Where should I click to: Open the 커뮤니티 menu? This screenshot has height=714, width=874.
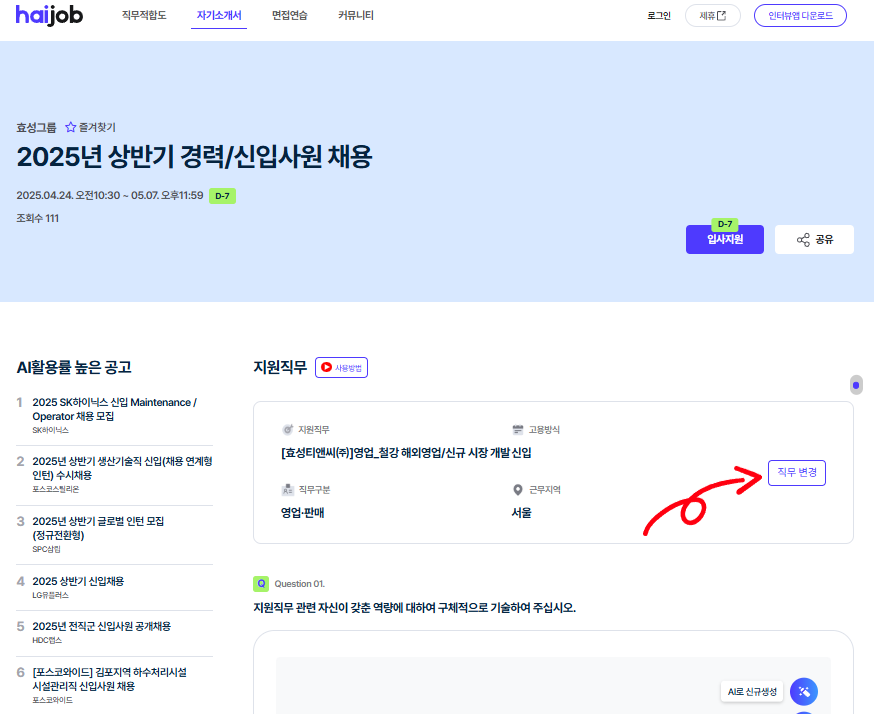tap(356, 15)
